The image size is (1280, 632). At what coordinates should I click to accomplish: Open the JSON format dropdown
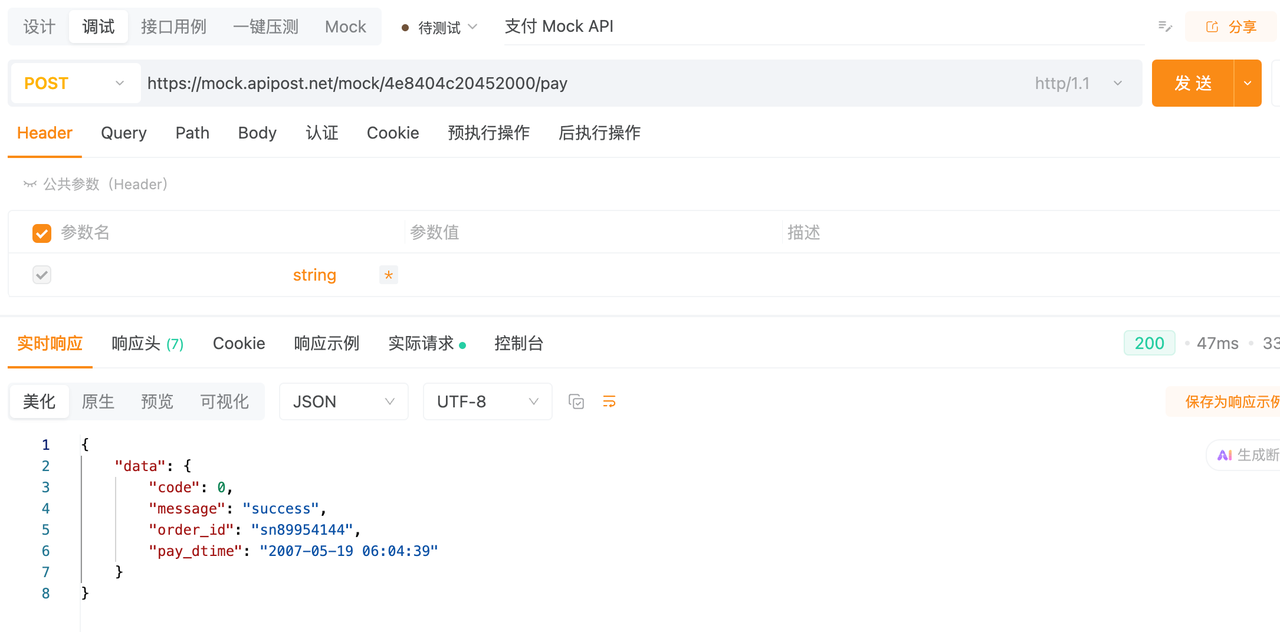pyautogui.click(x=343, y=401)
